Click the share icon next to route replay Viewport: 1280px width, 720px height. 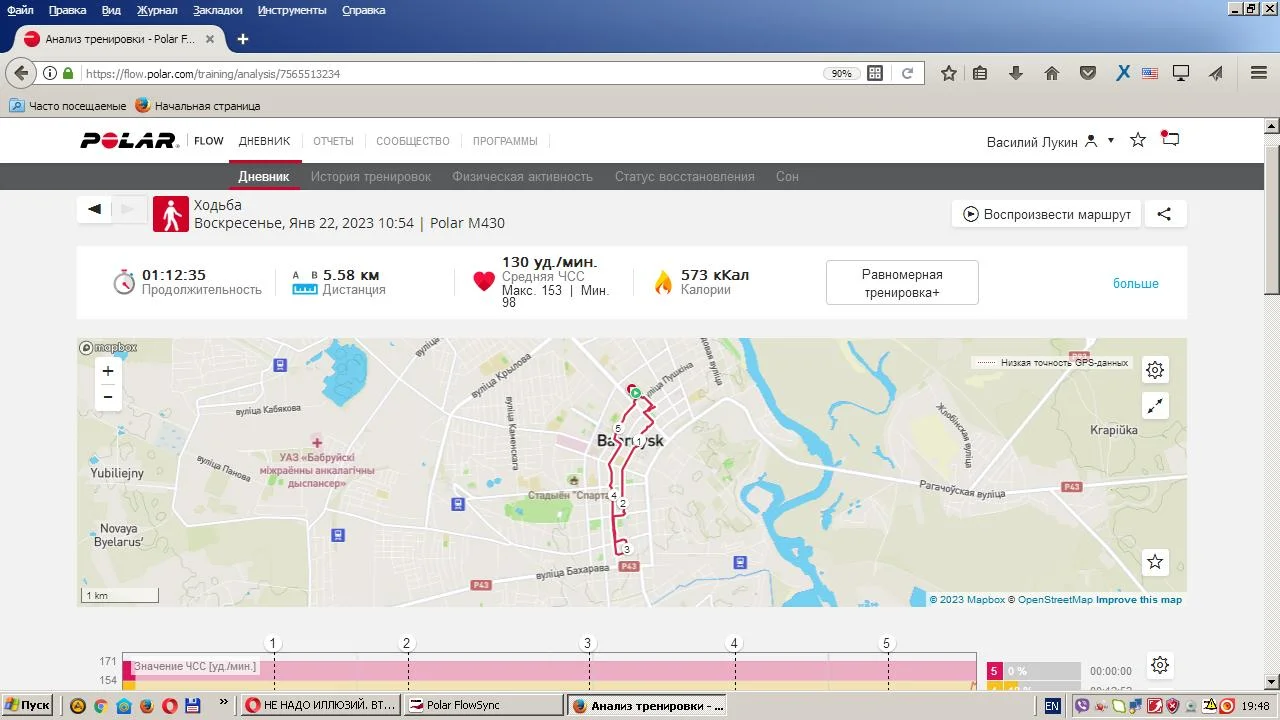(x=1164, y=214)
